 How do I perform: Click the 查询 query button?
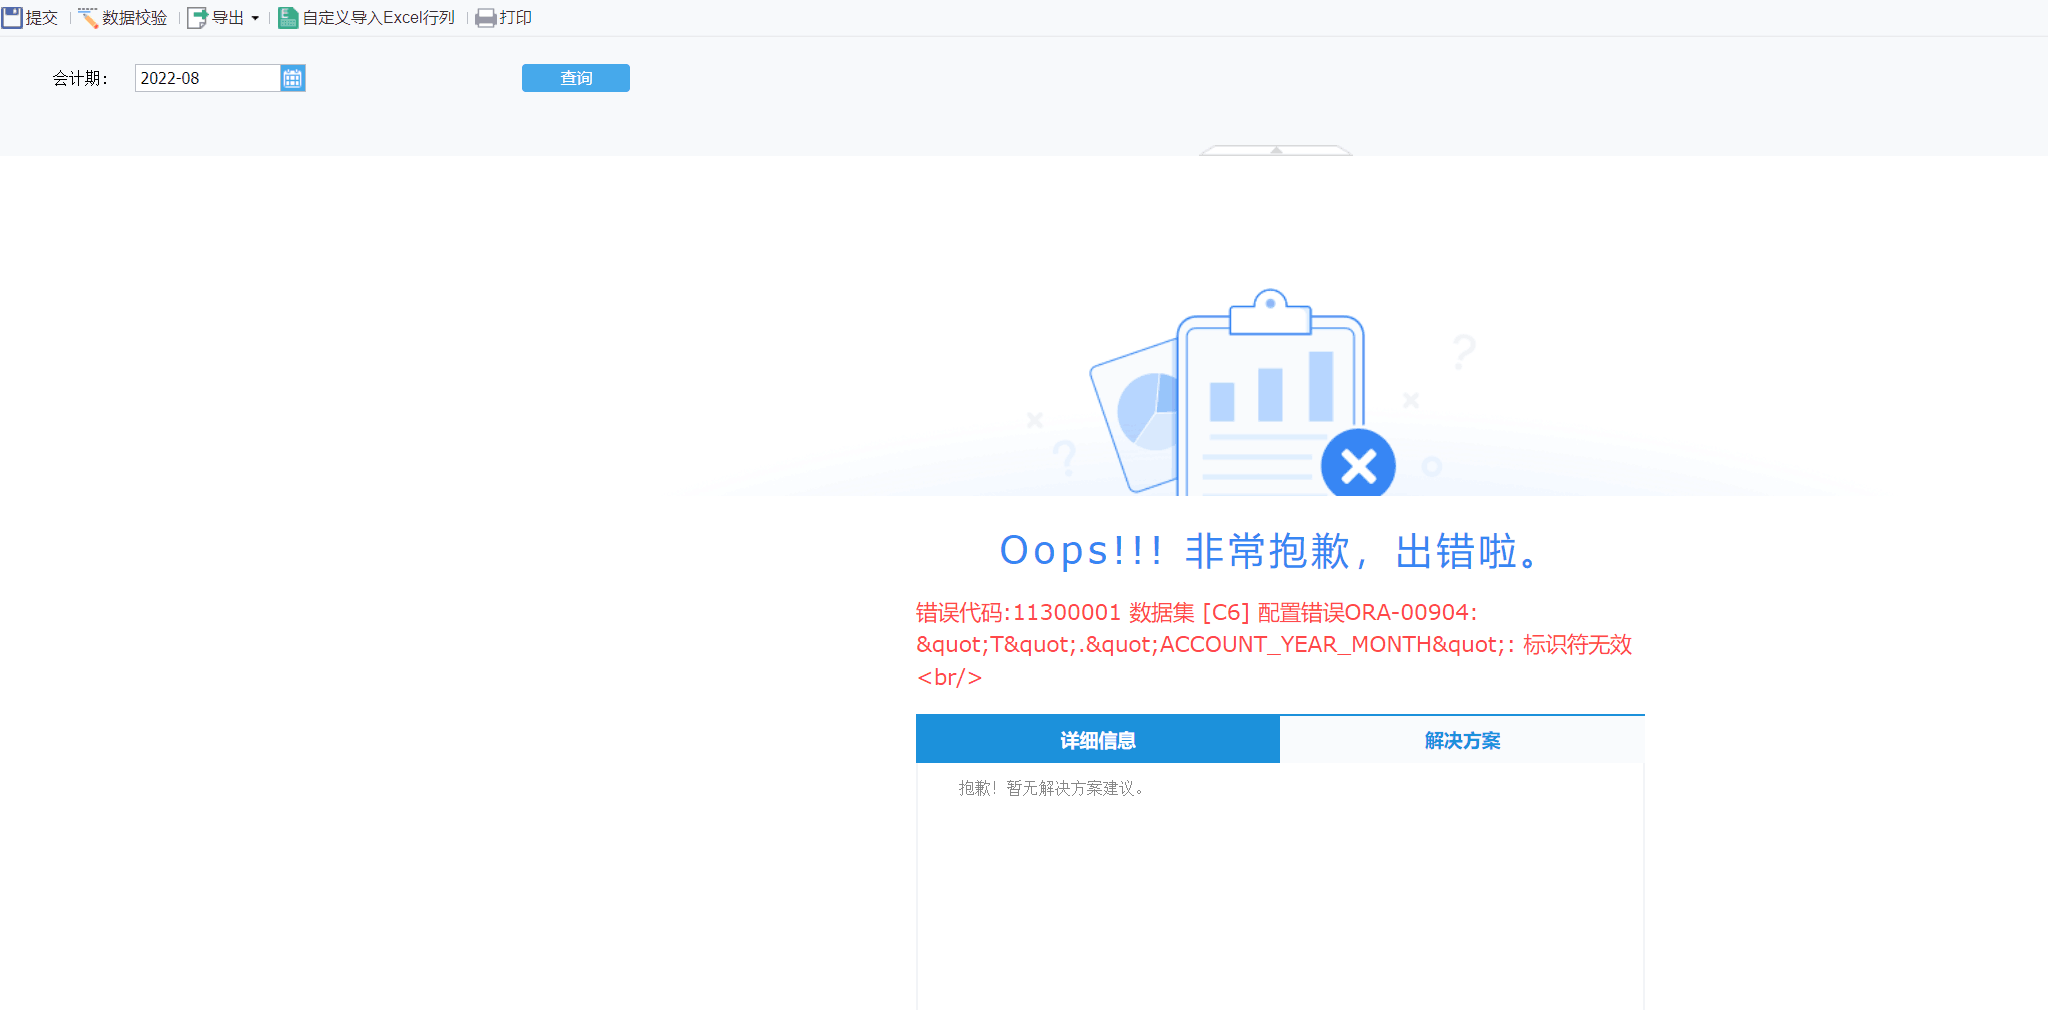[576, 78]
